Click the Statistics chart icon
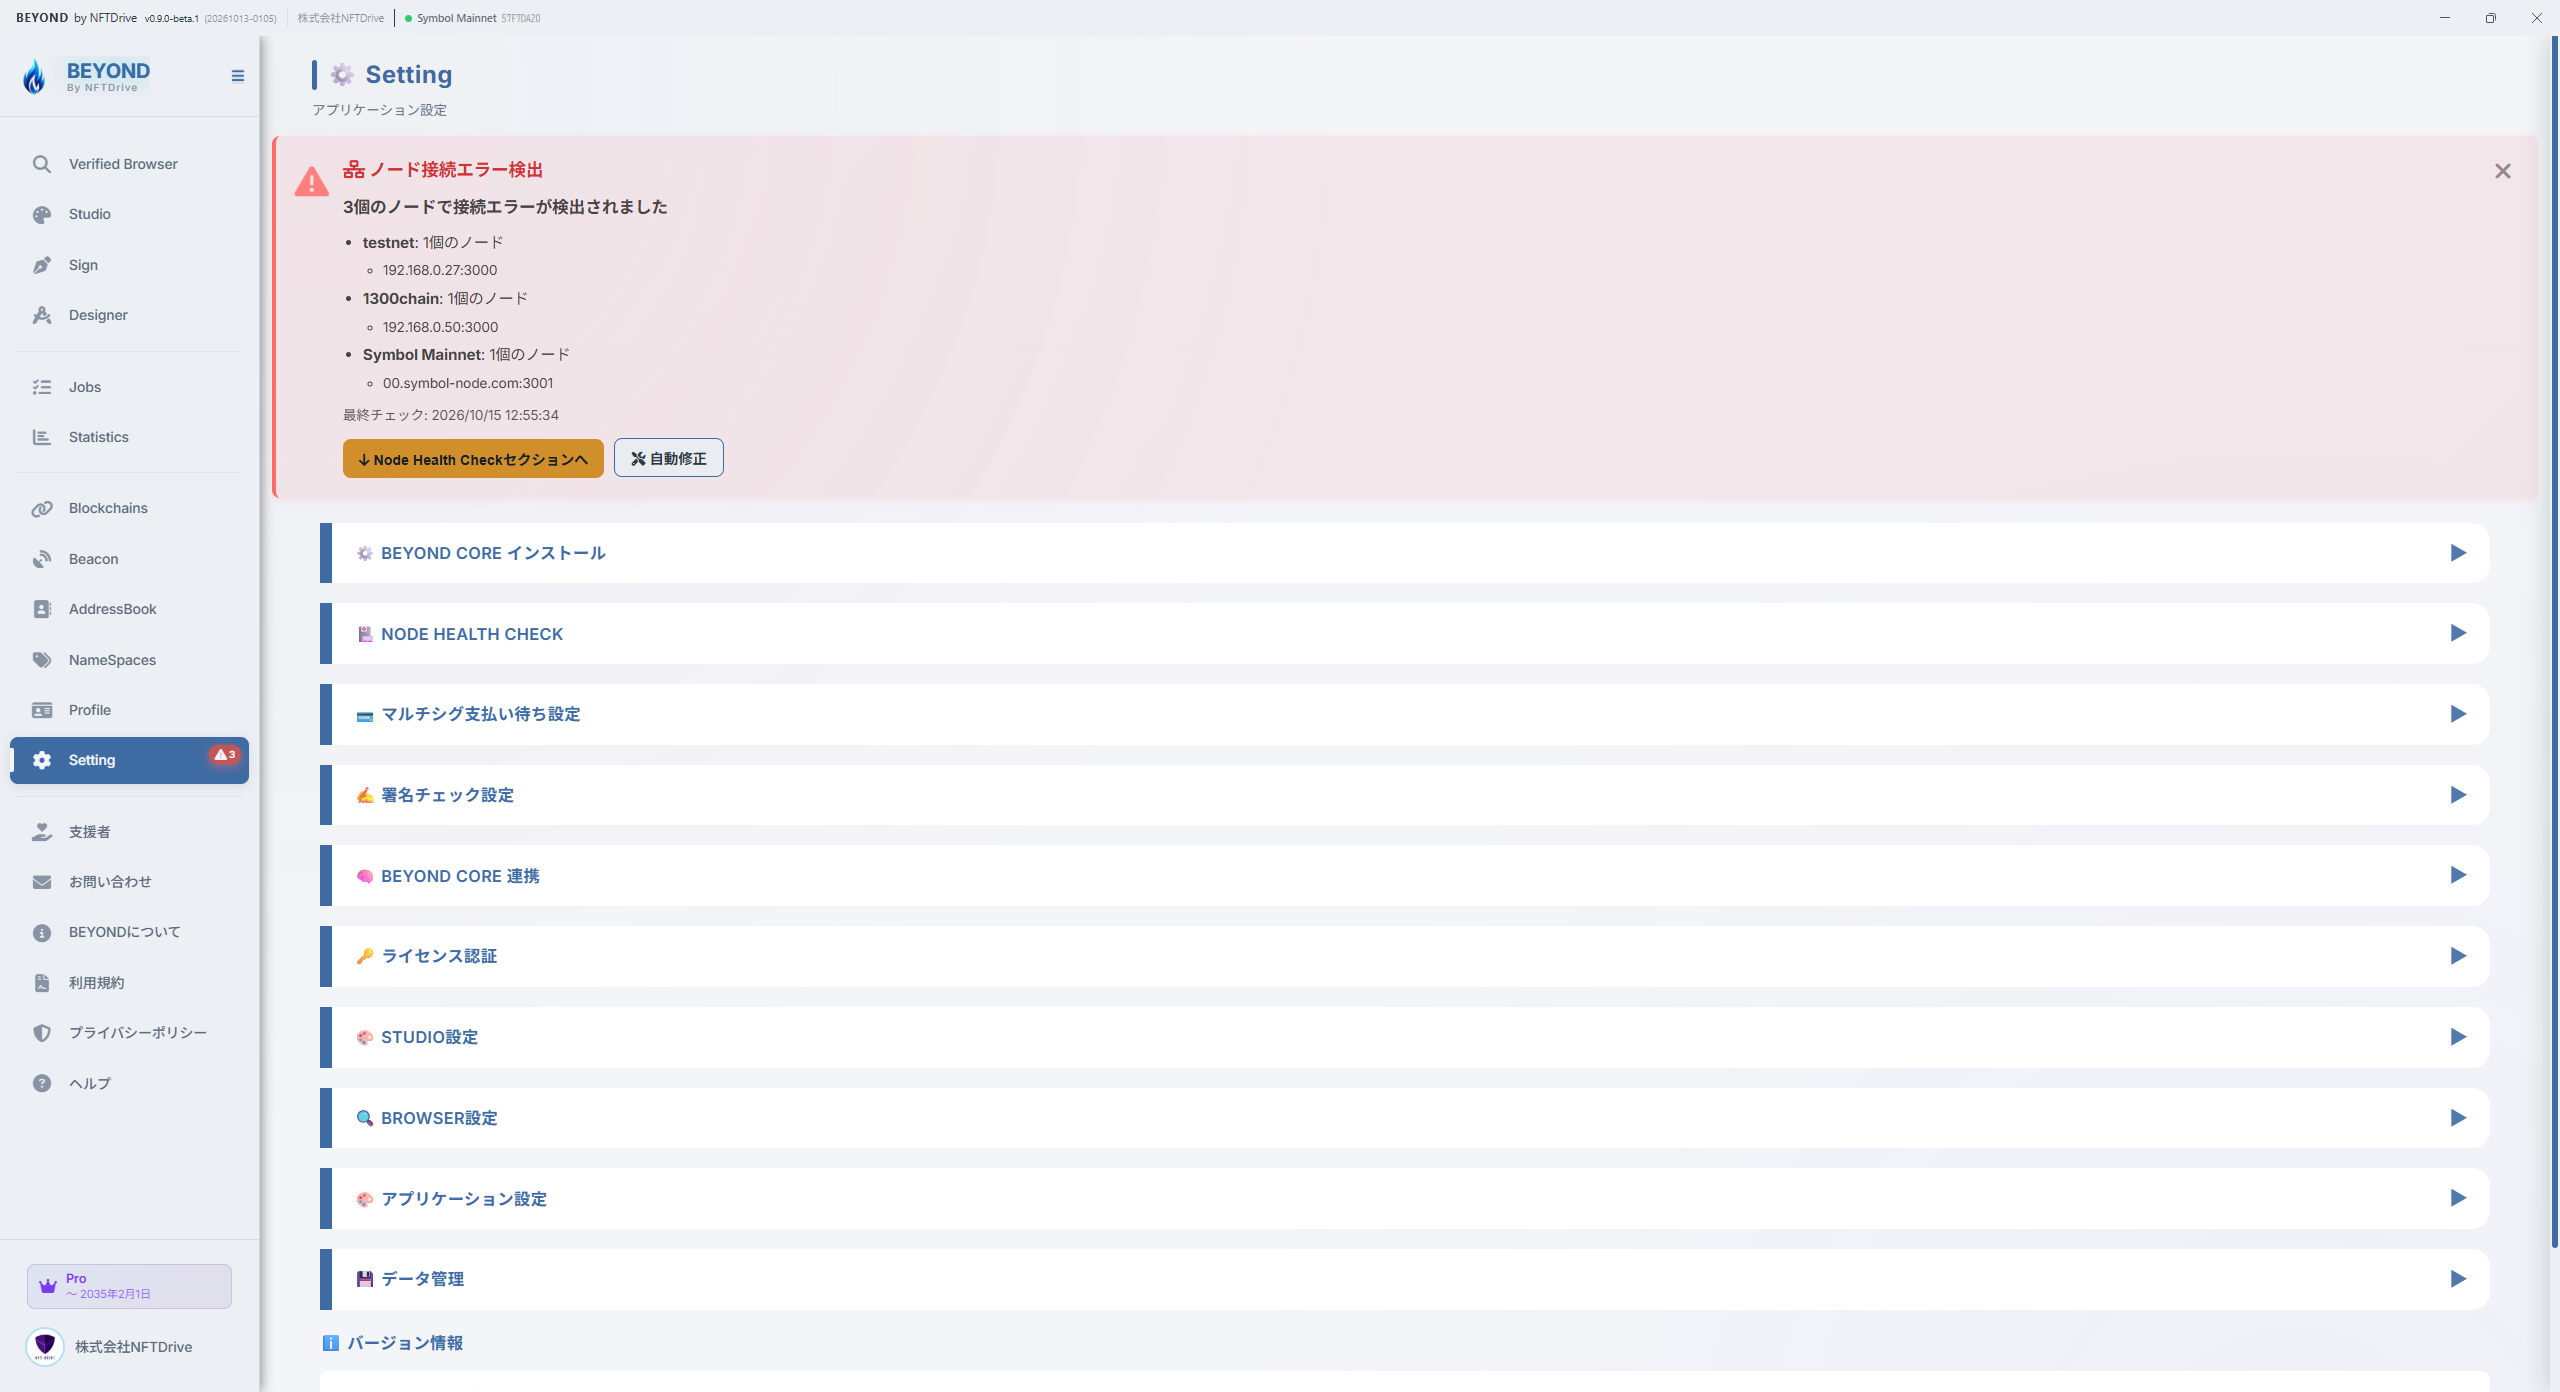2560x1392 pixels. 41,437
